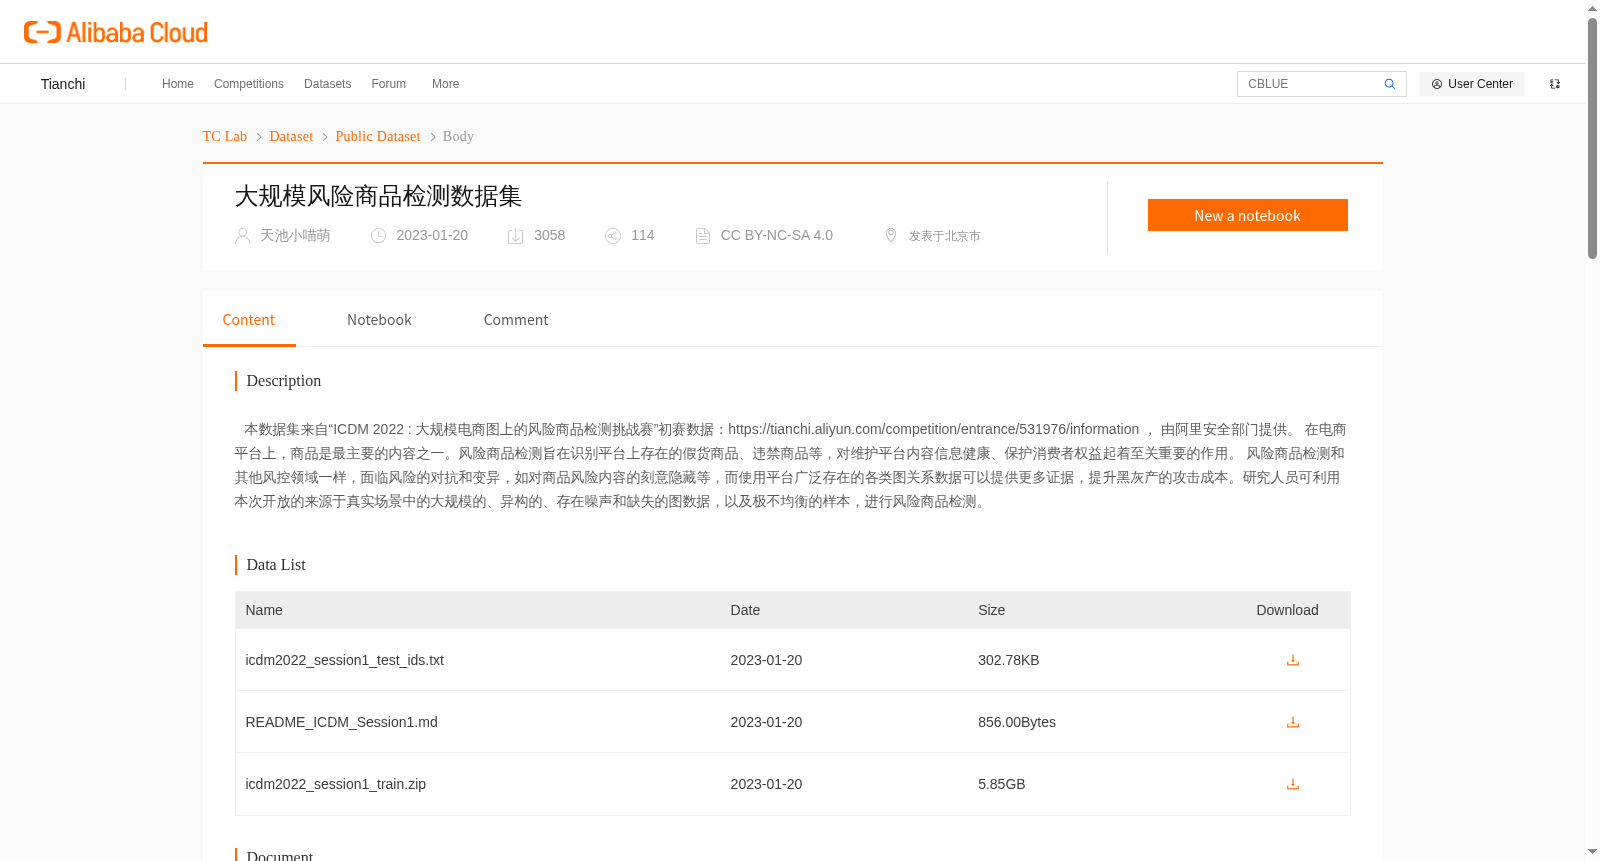The image size is (1600, 861).
Task: Switch to the Notebook tab
Action: point(379,320)
